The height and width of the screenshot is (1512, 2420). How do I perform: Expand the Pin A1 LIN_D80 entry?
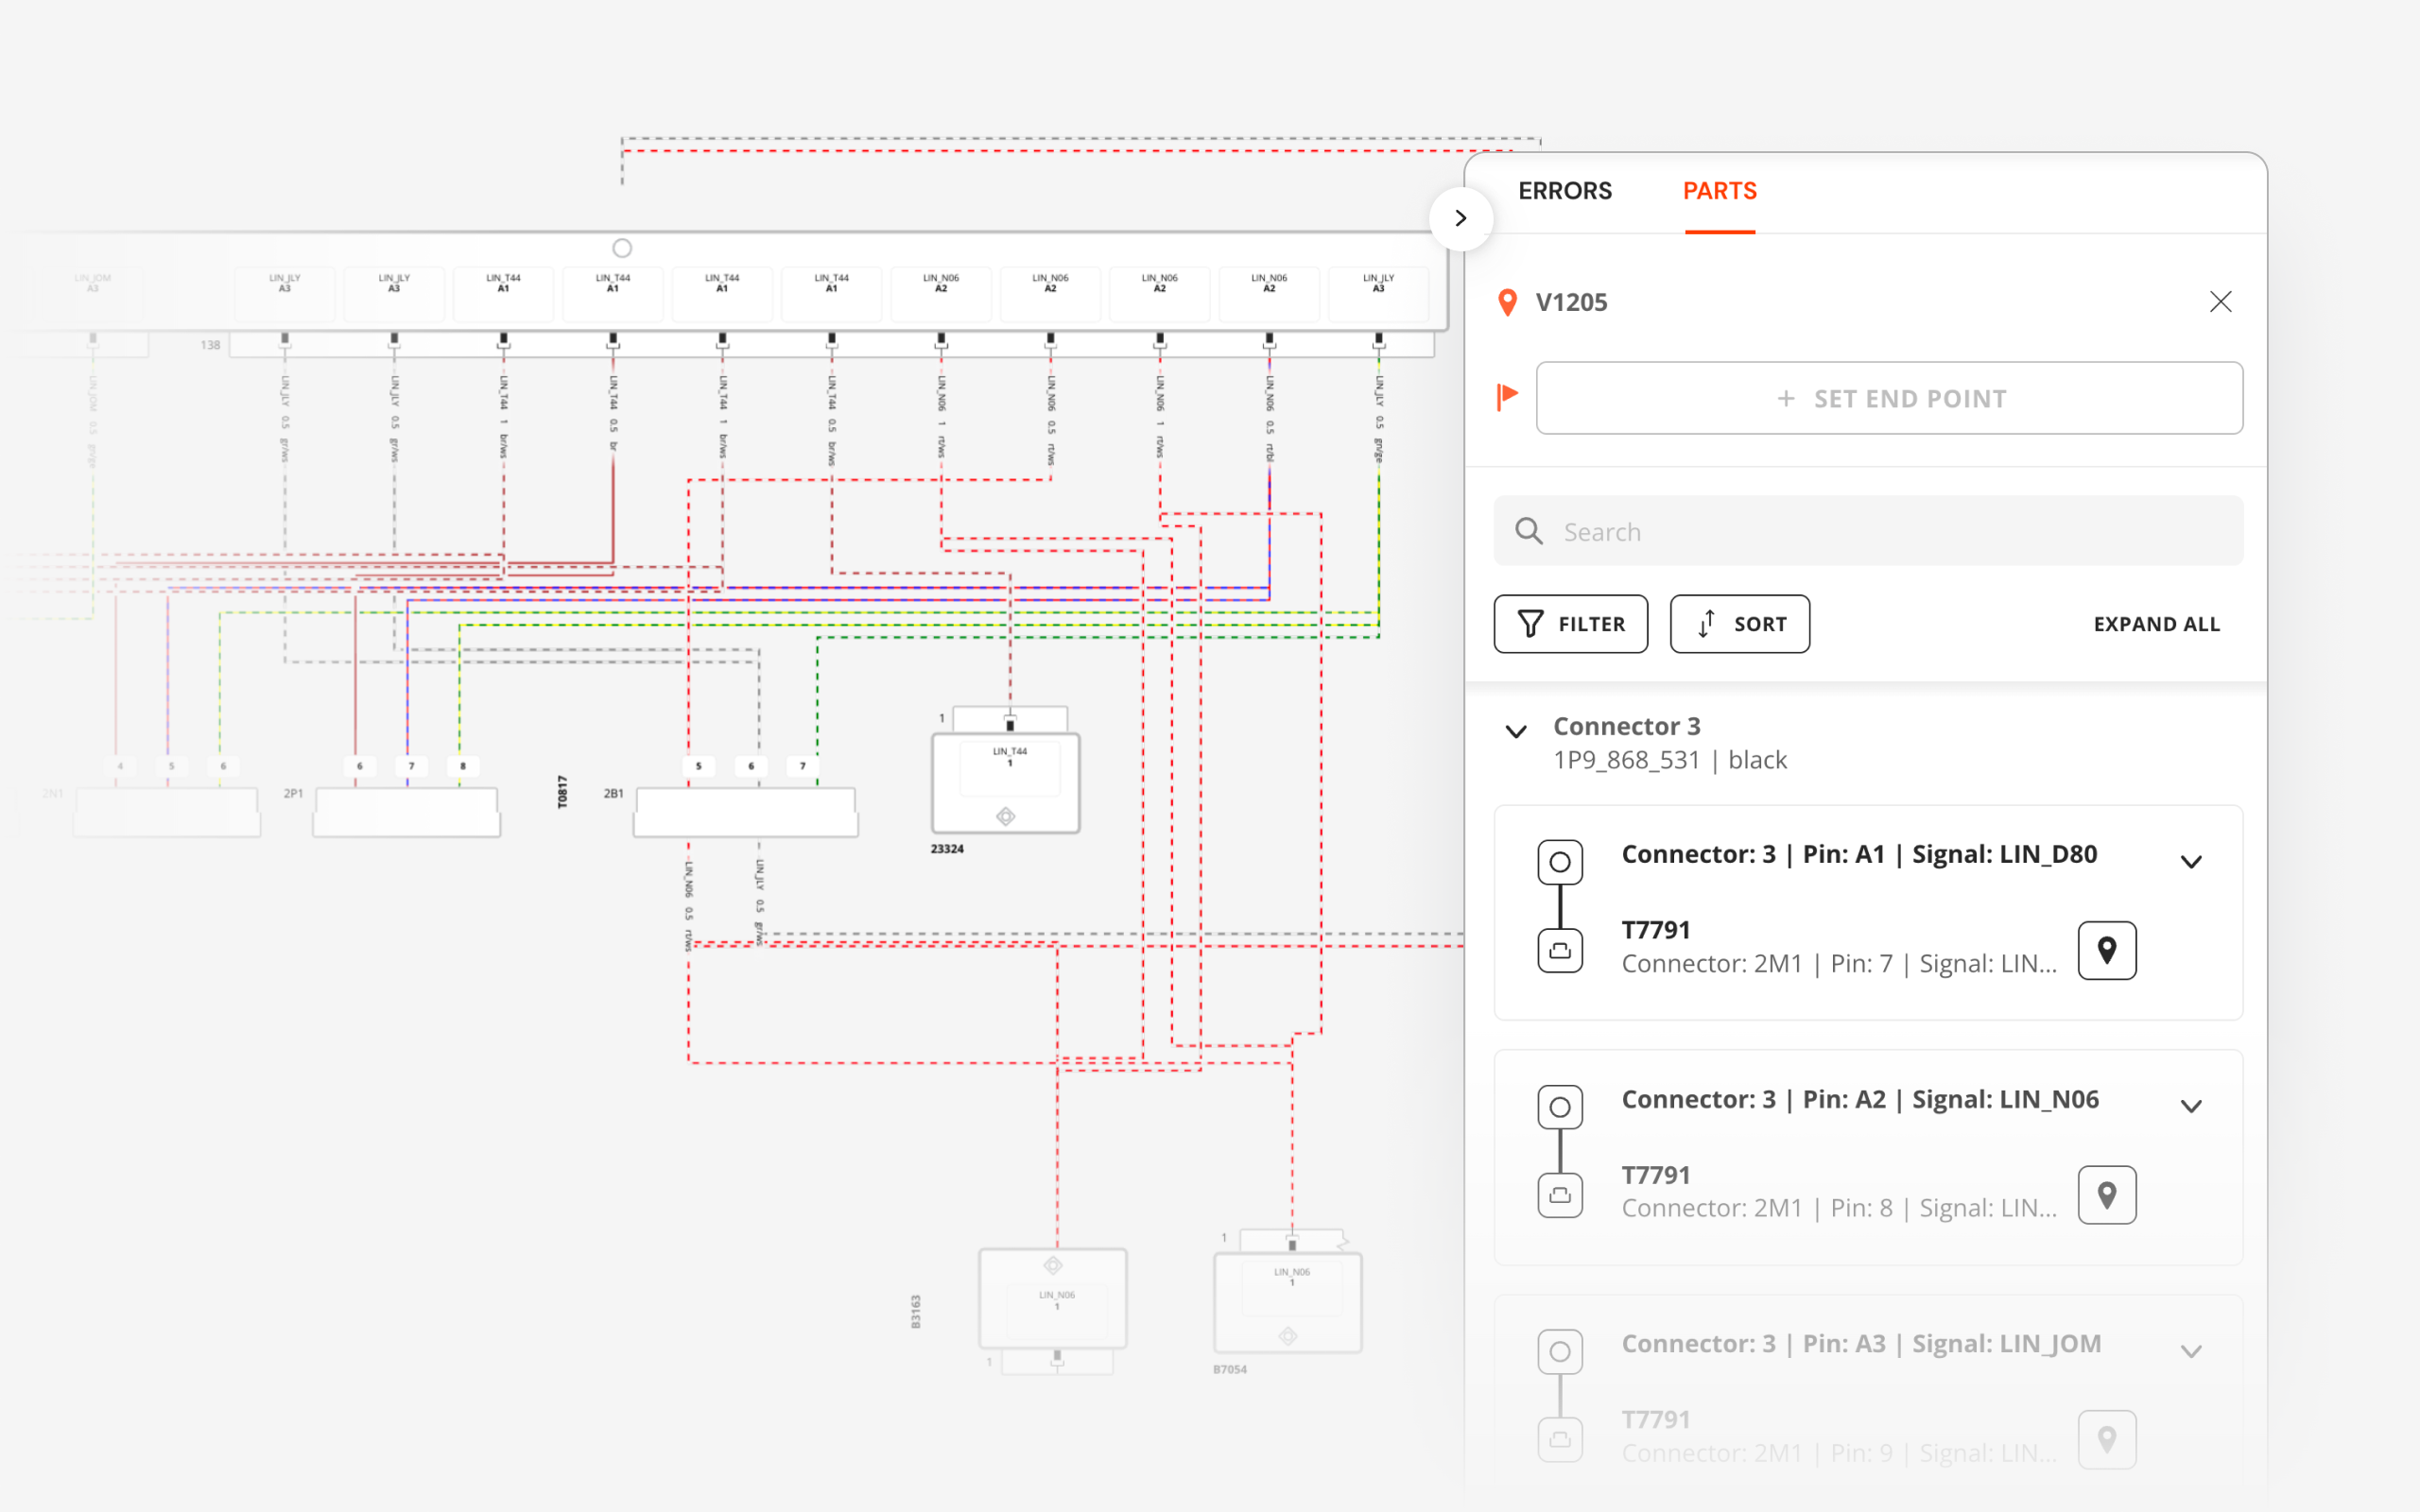point(2190,862)
